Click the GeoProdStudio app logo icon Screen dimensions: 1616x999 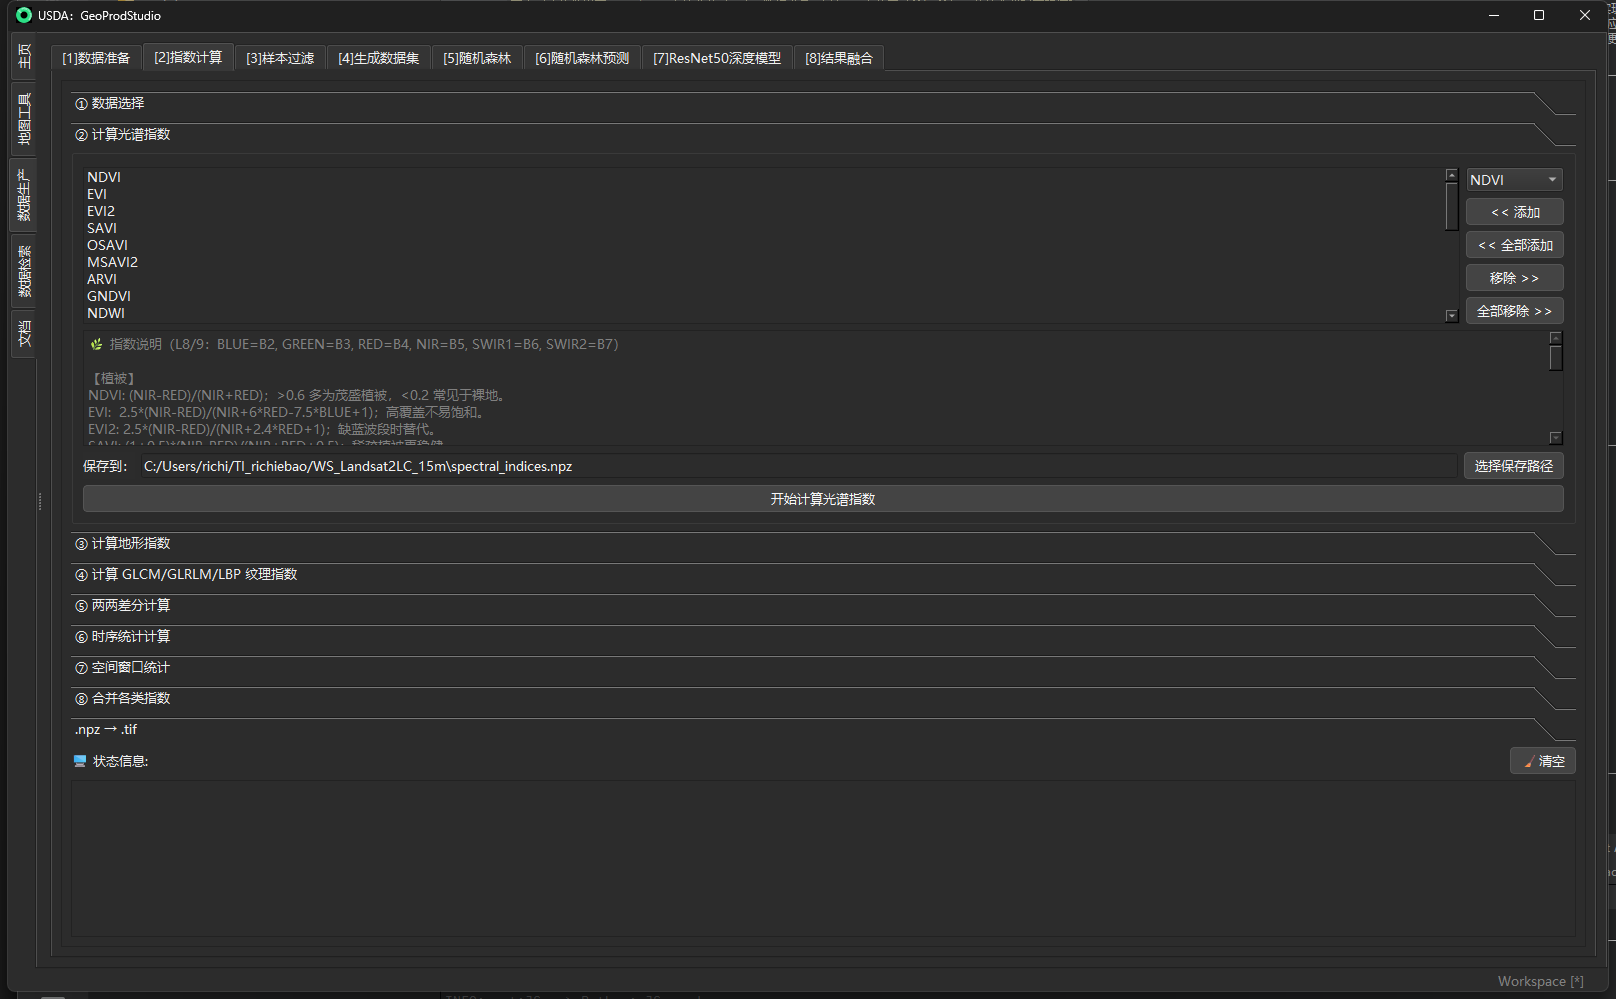[x=24, y=15]
